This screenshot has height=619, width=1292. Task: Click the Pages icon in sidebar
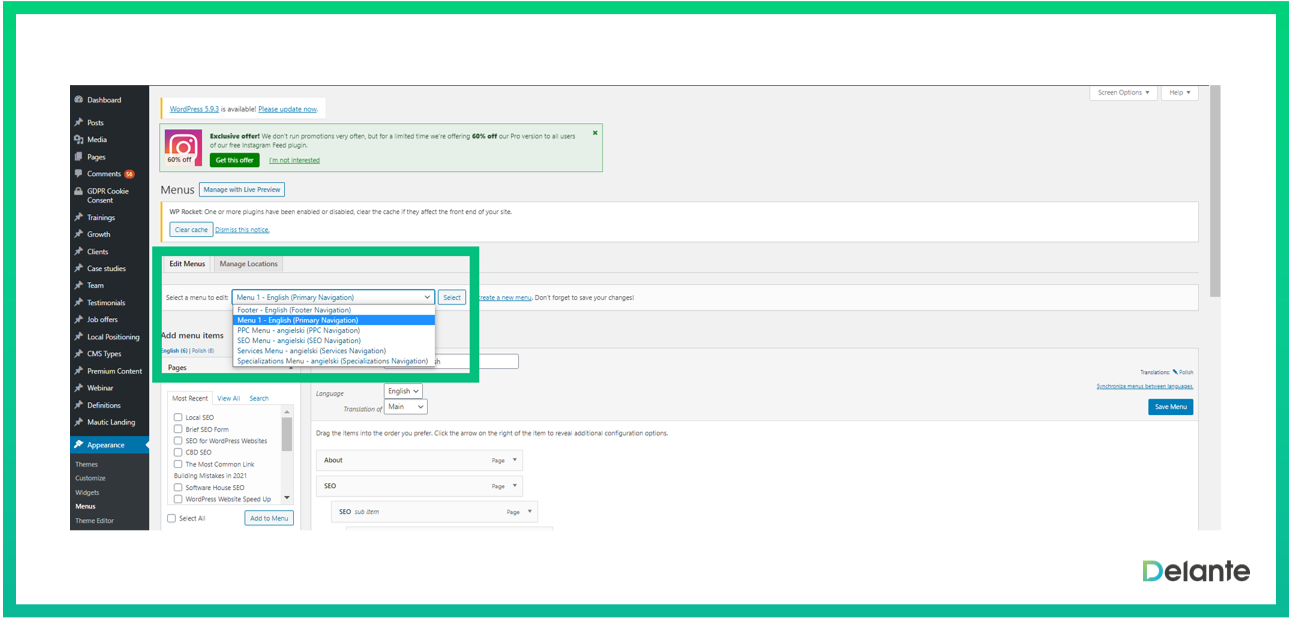[78, 157]
